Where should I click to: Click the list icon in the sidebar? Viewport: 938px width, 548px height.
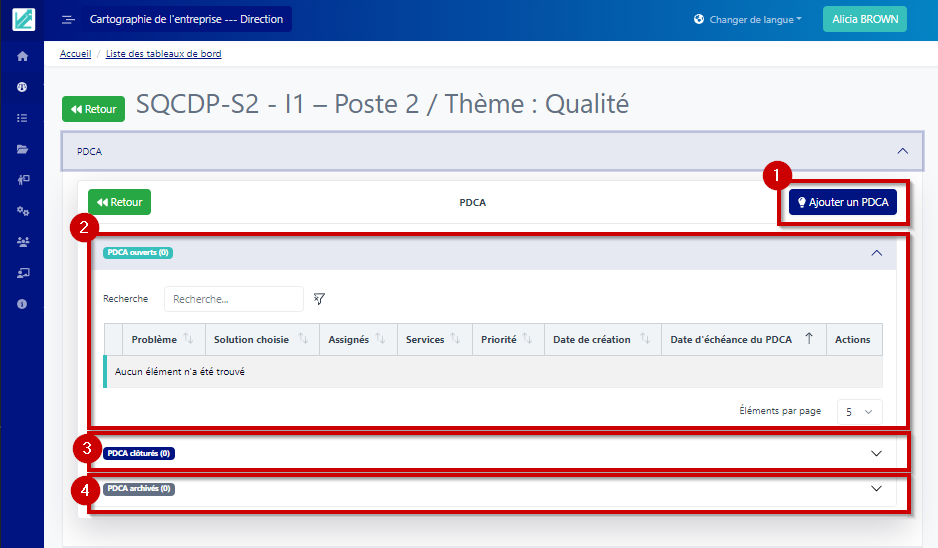coord(22,118)
